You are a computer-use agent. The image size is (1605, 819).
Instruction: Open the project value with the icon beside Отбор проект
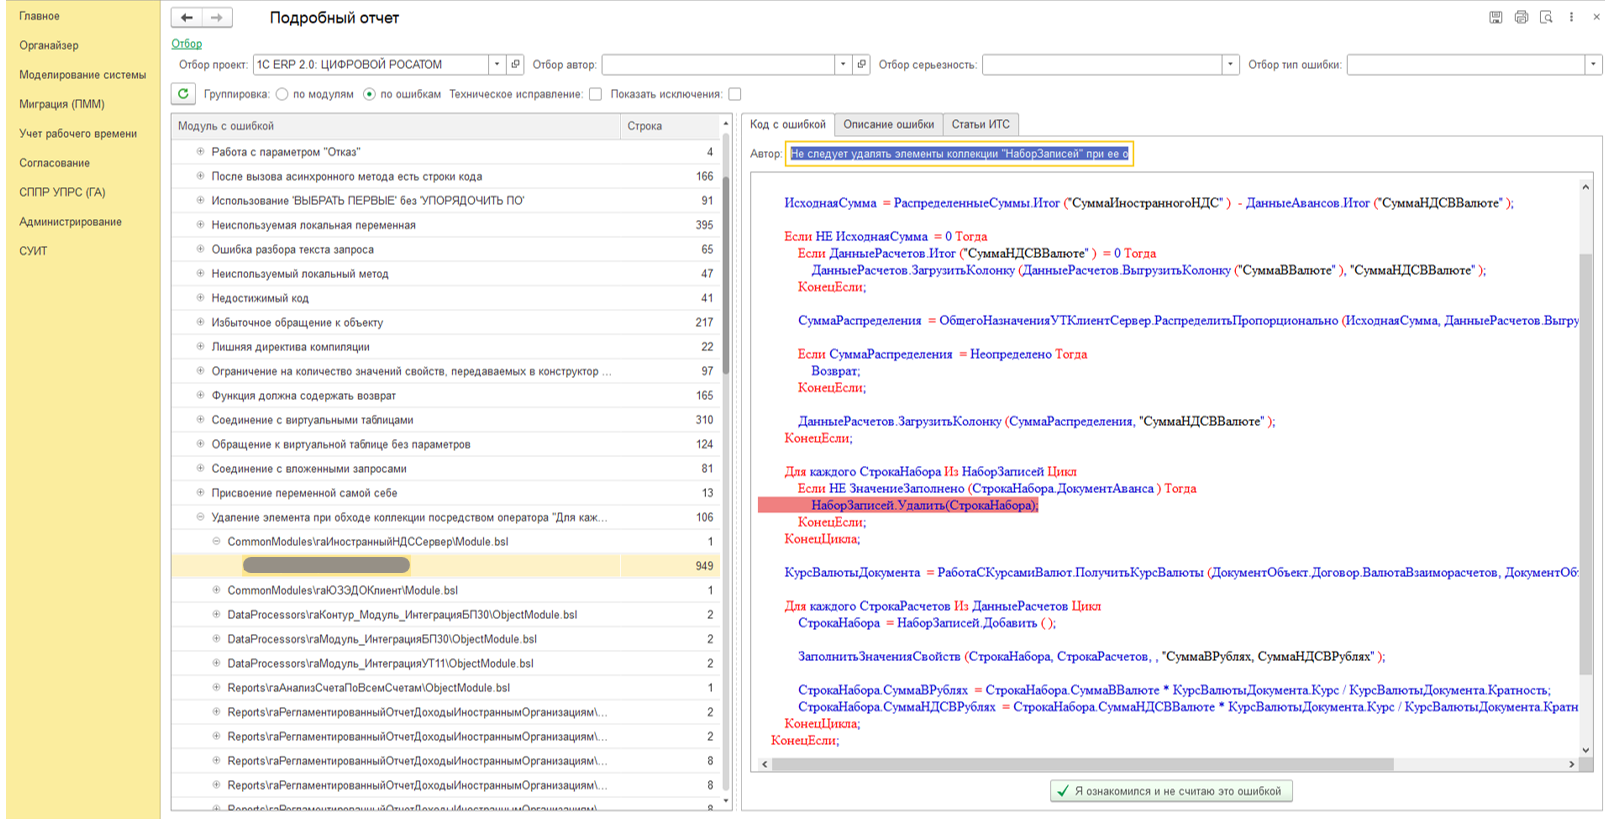point(516,64)
